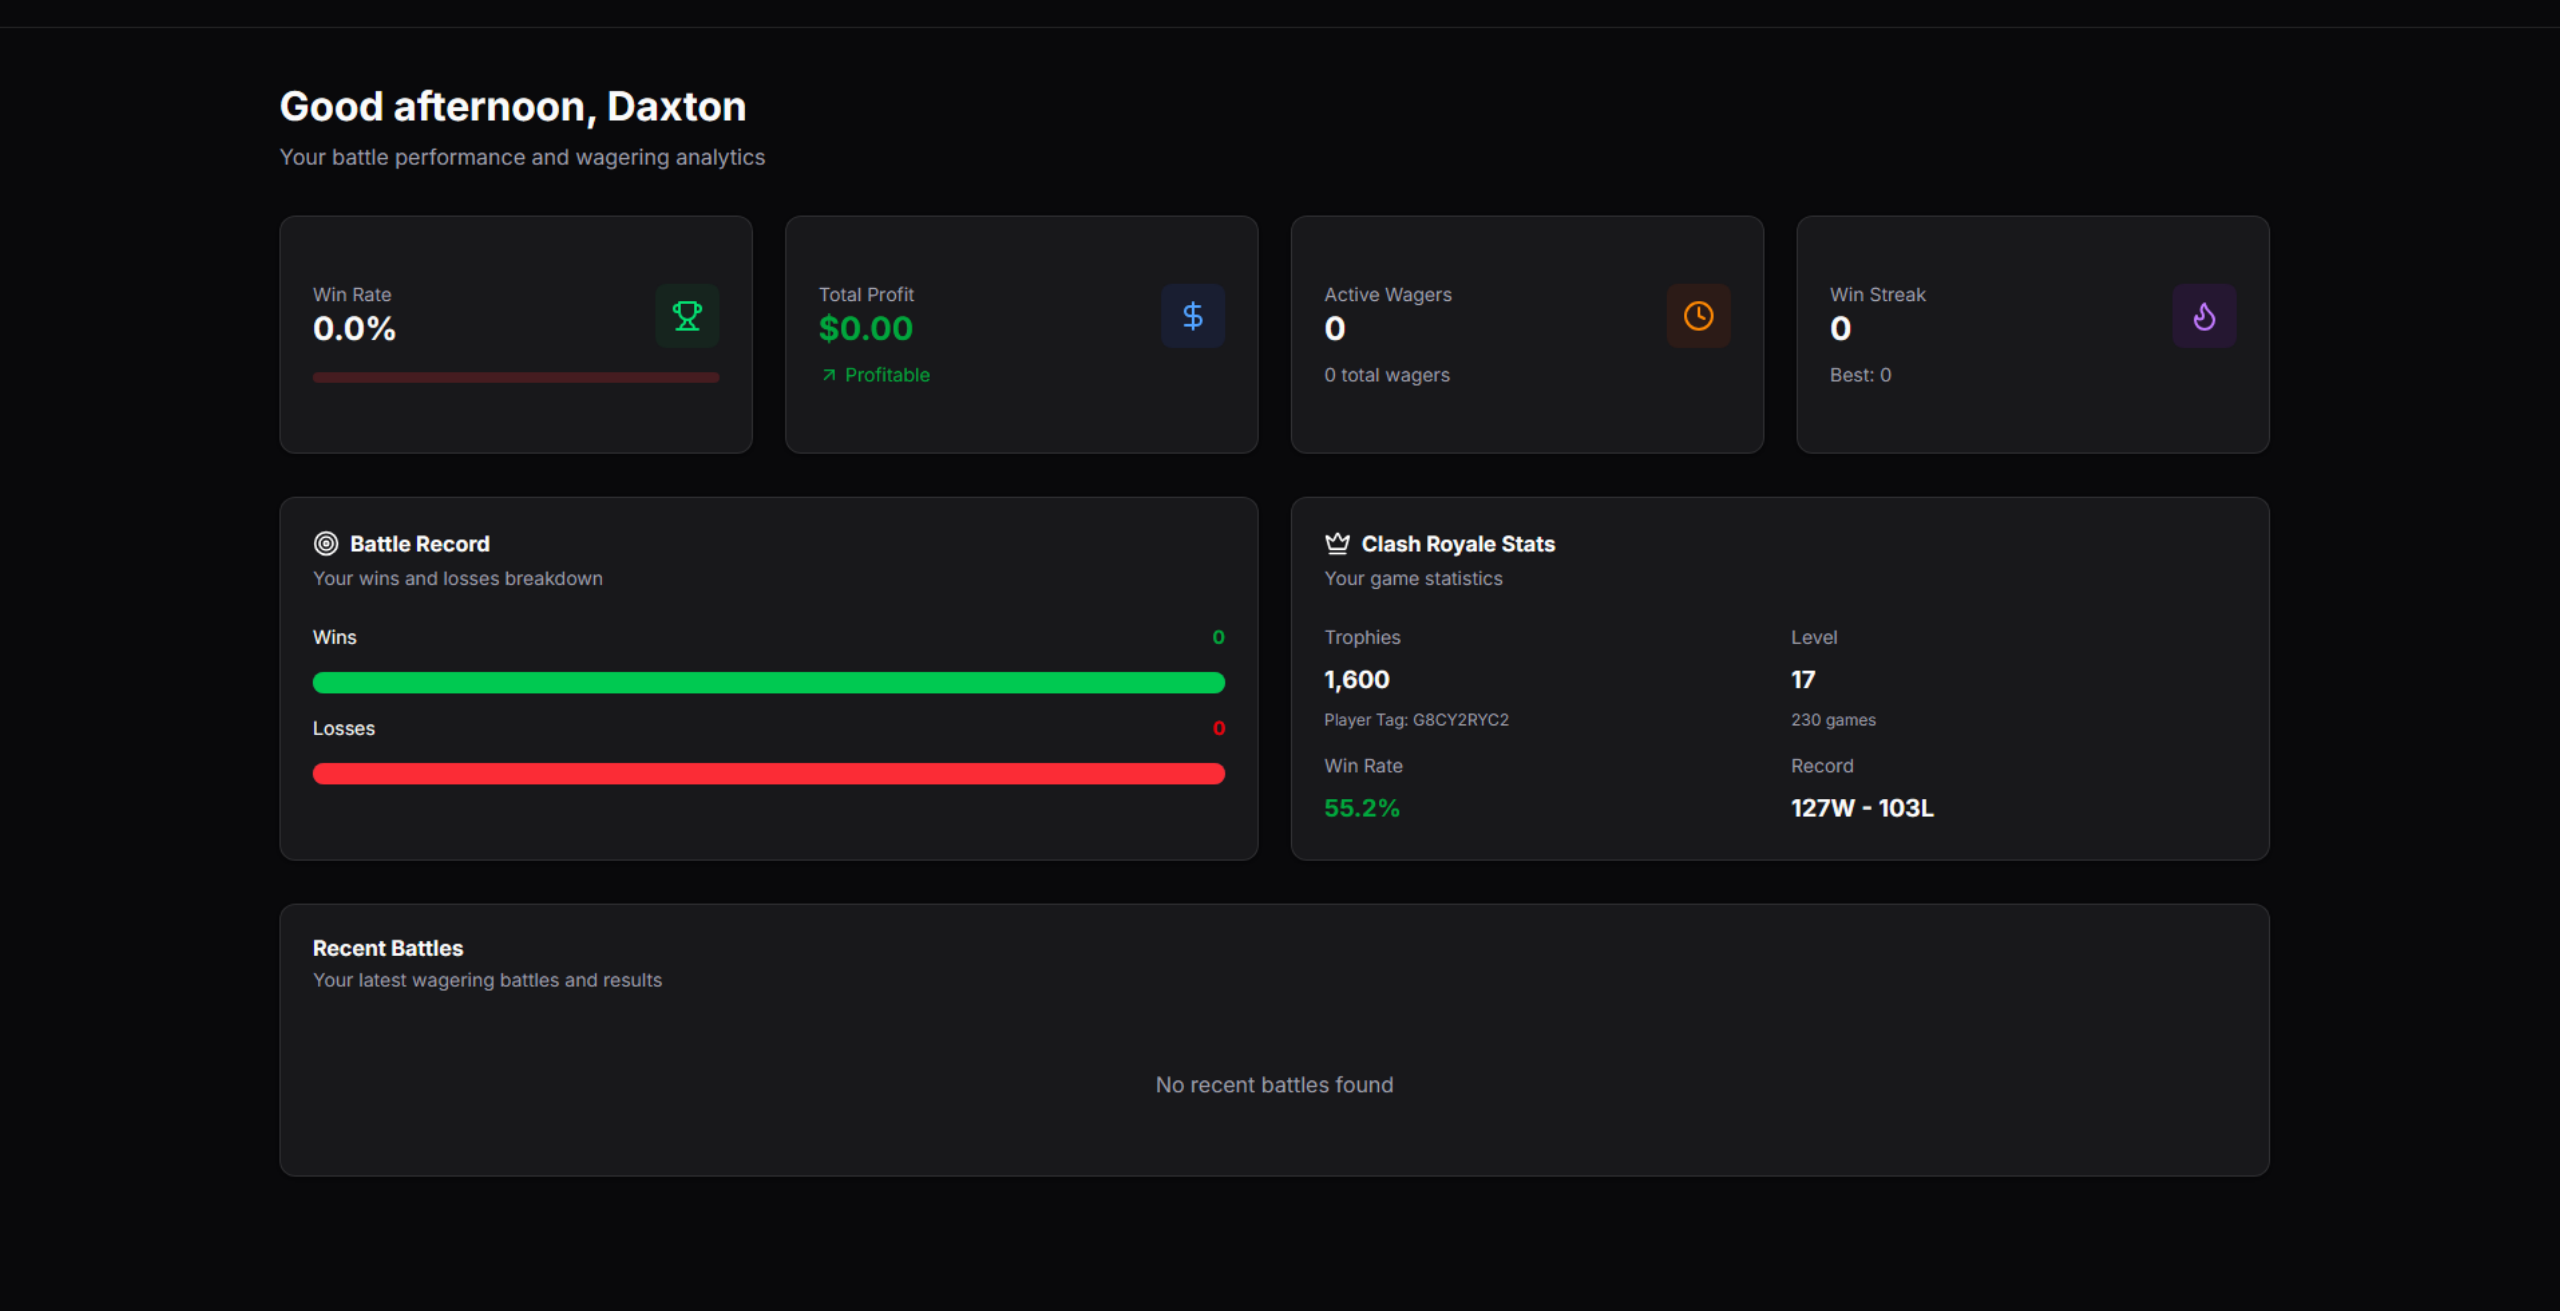Click the Win Rate progress bar
Screen dimensions: 2560x1311
(x=516, y=378)
